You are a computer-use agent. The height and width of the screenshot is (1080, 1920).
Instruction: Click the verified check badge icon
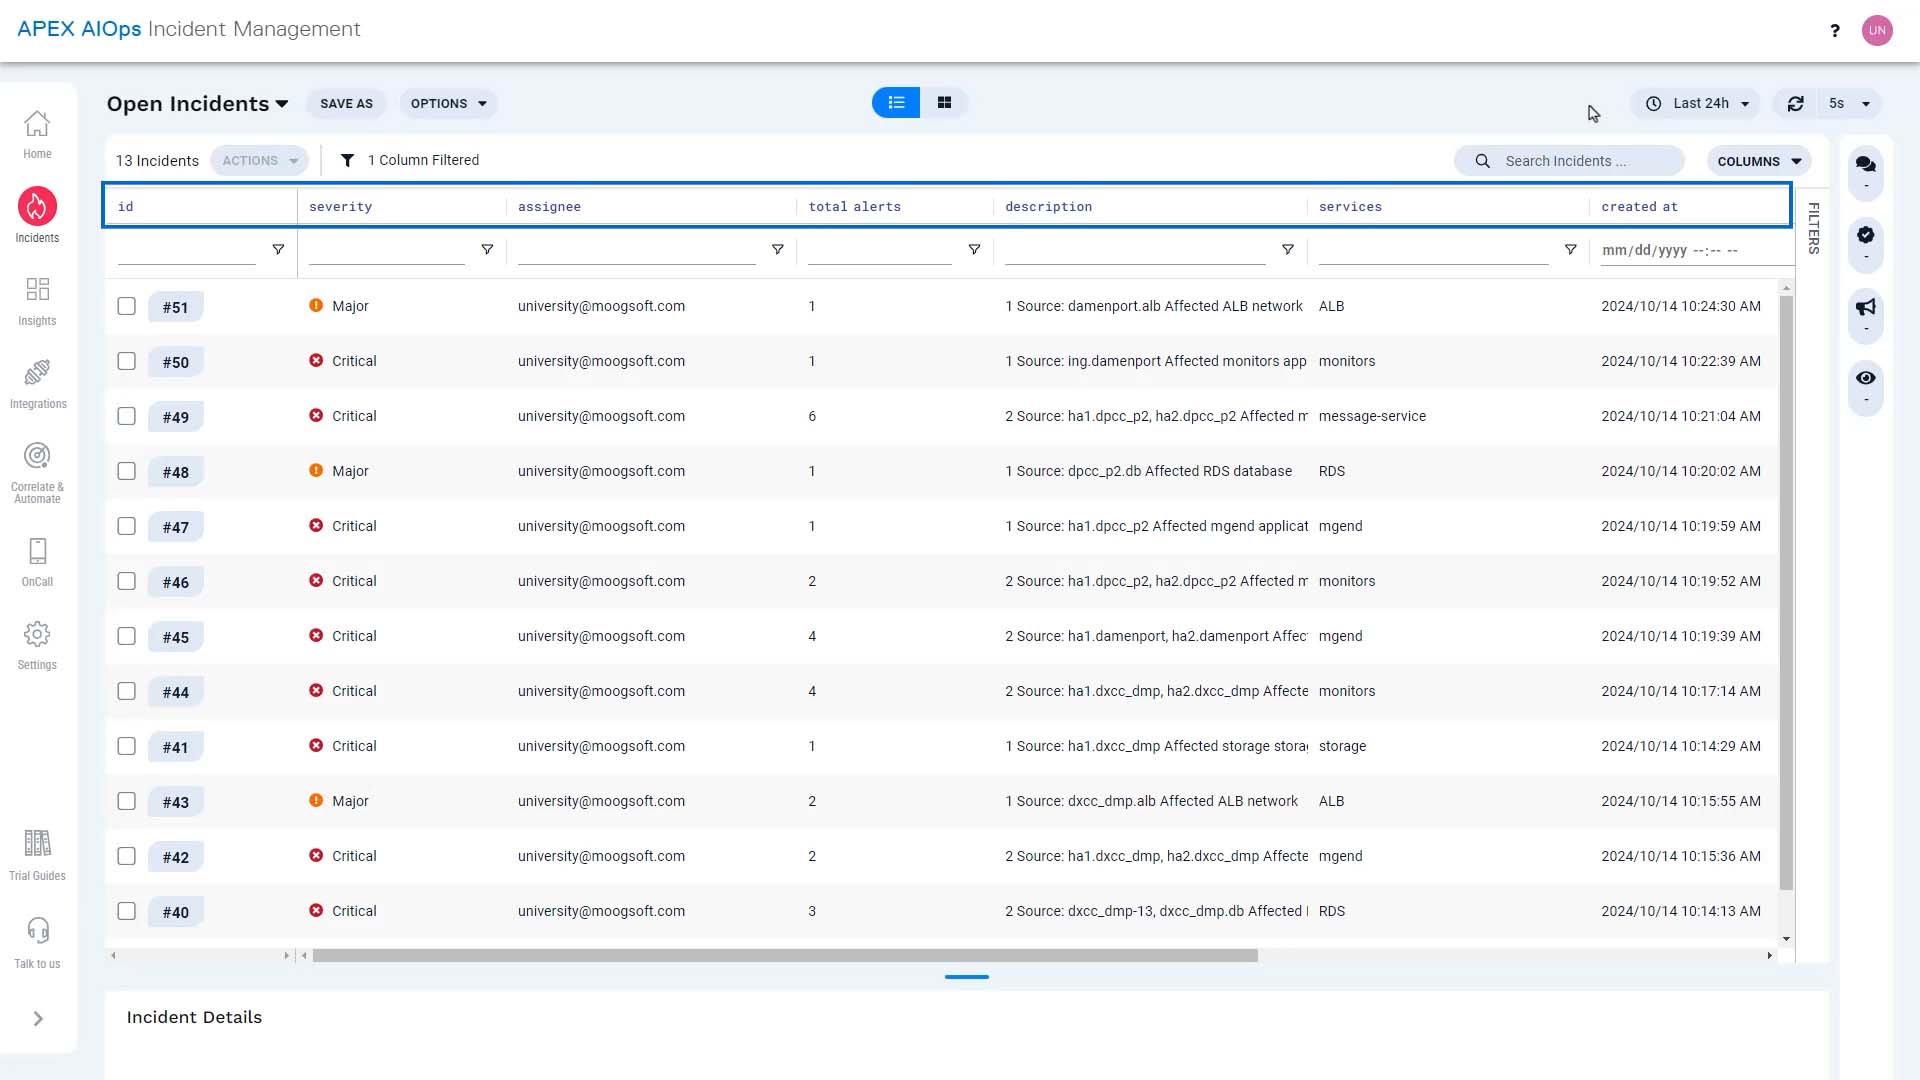point(1866,235)
